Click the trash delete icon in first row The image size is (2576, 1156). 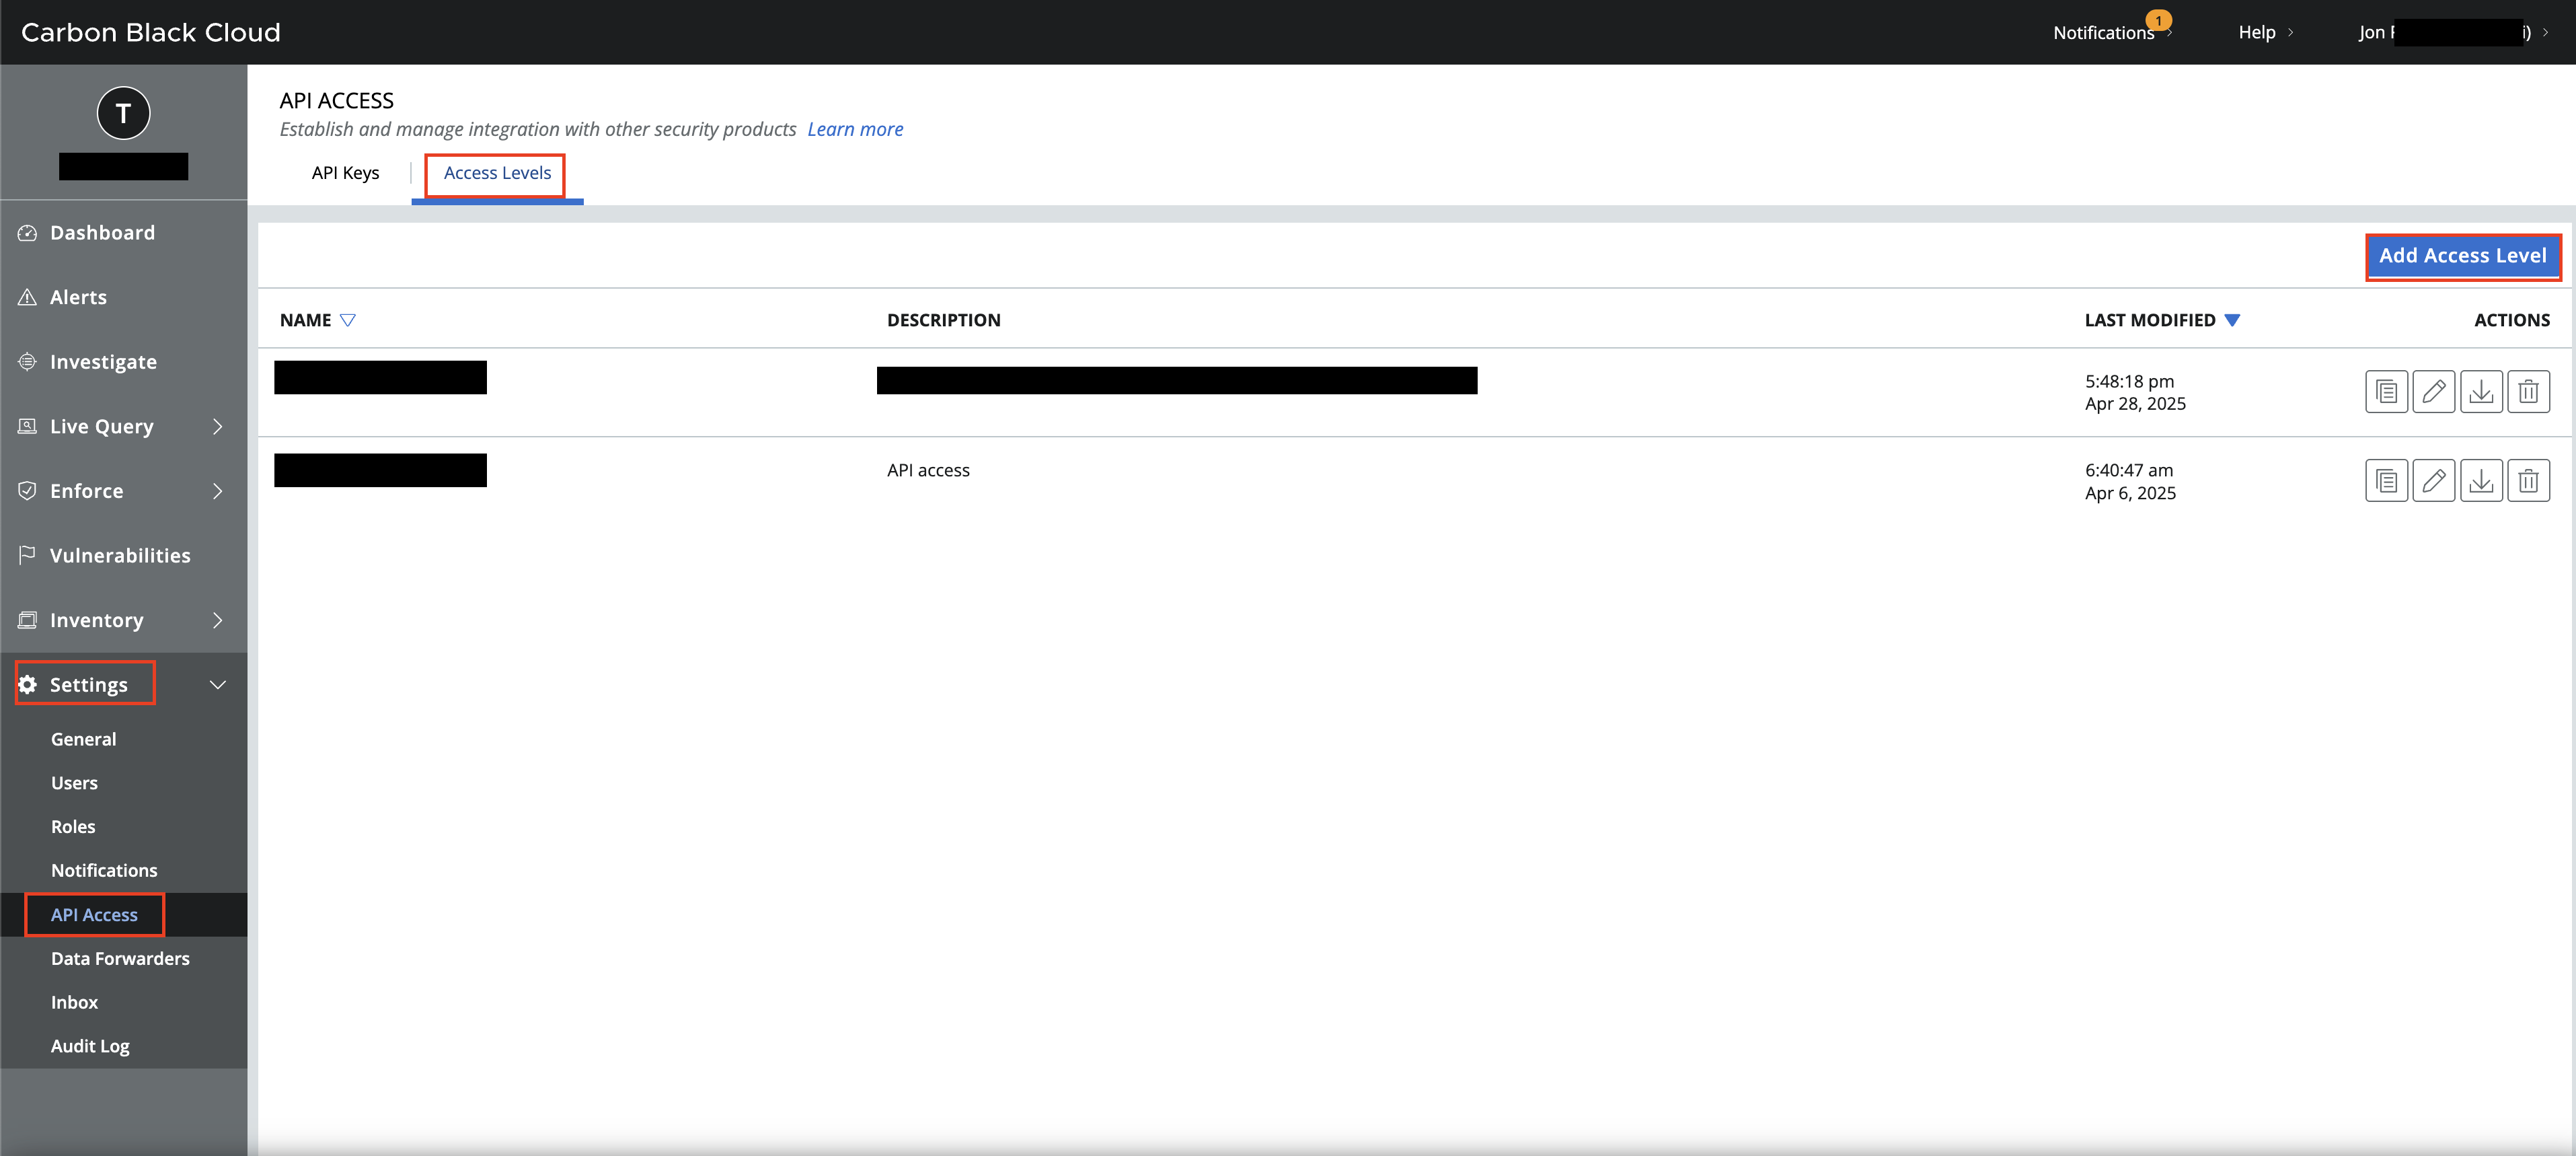pyautogui.click(x=2528, y=392)
